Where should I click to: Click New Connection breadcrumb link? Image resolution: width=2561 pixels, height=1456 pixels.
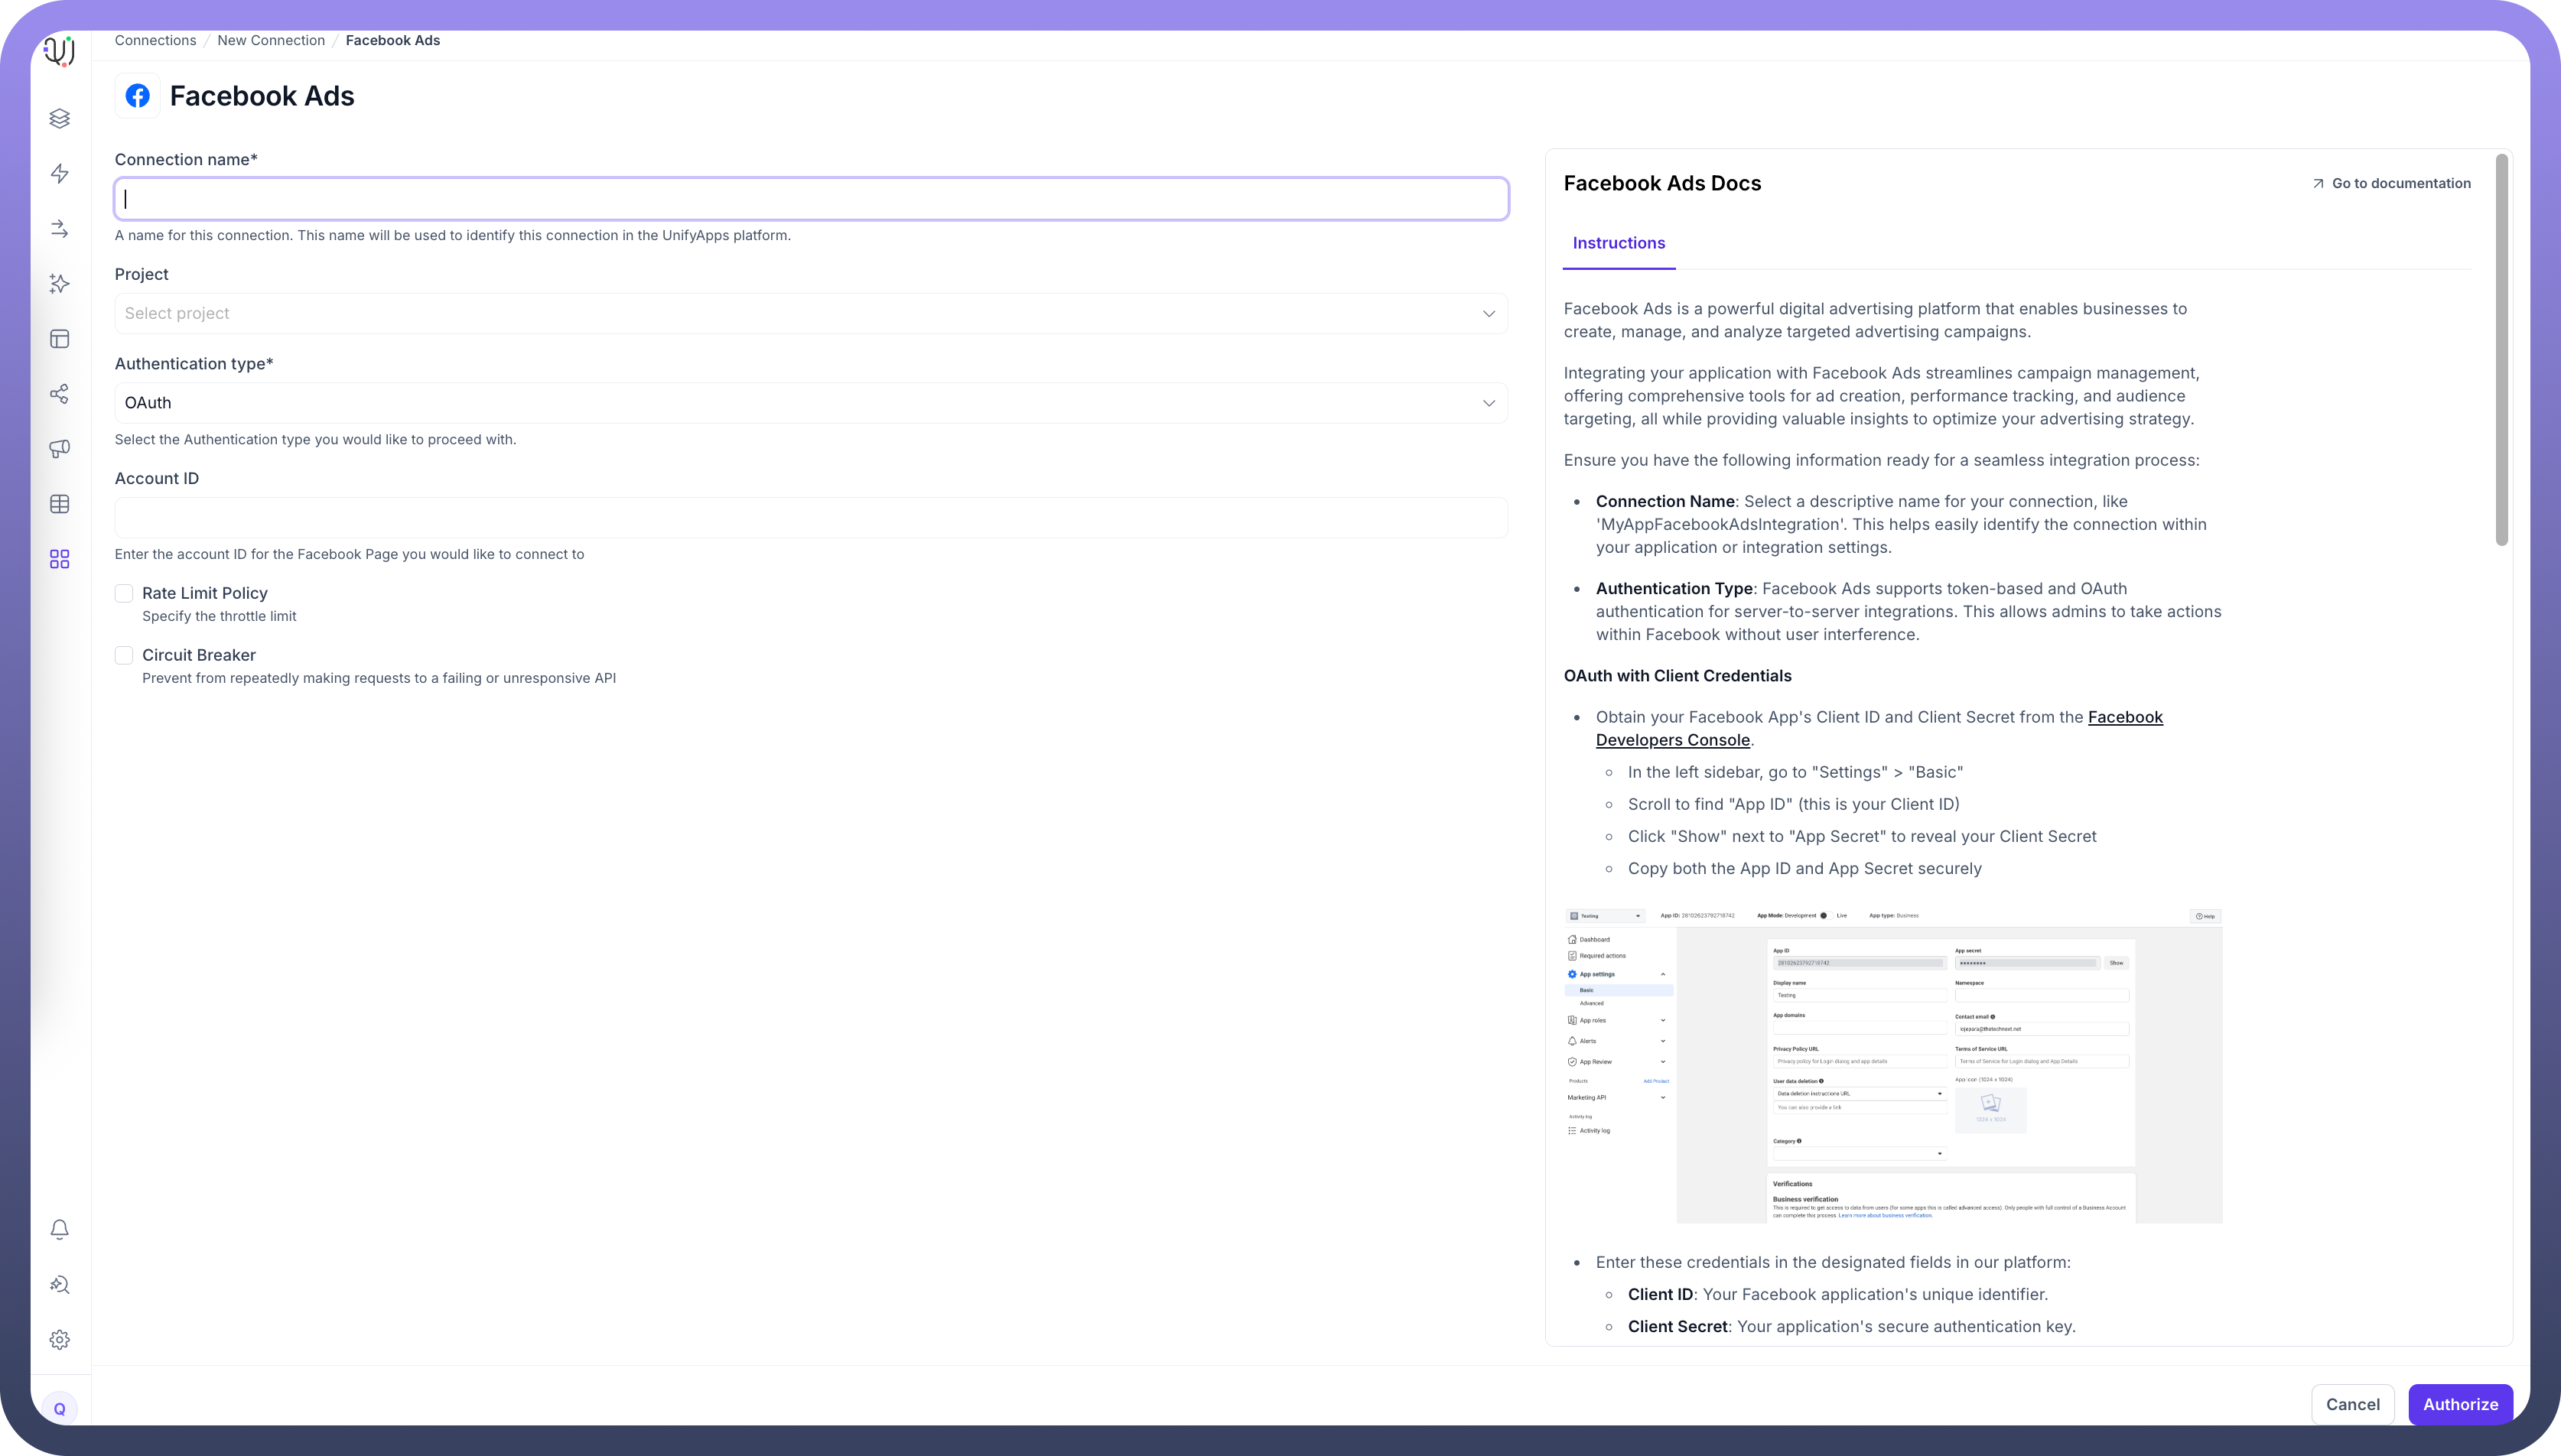[271, 41]
